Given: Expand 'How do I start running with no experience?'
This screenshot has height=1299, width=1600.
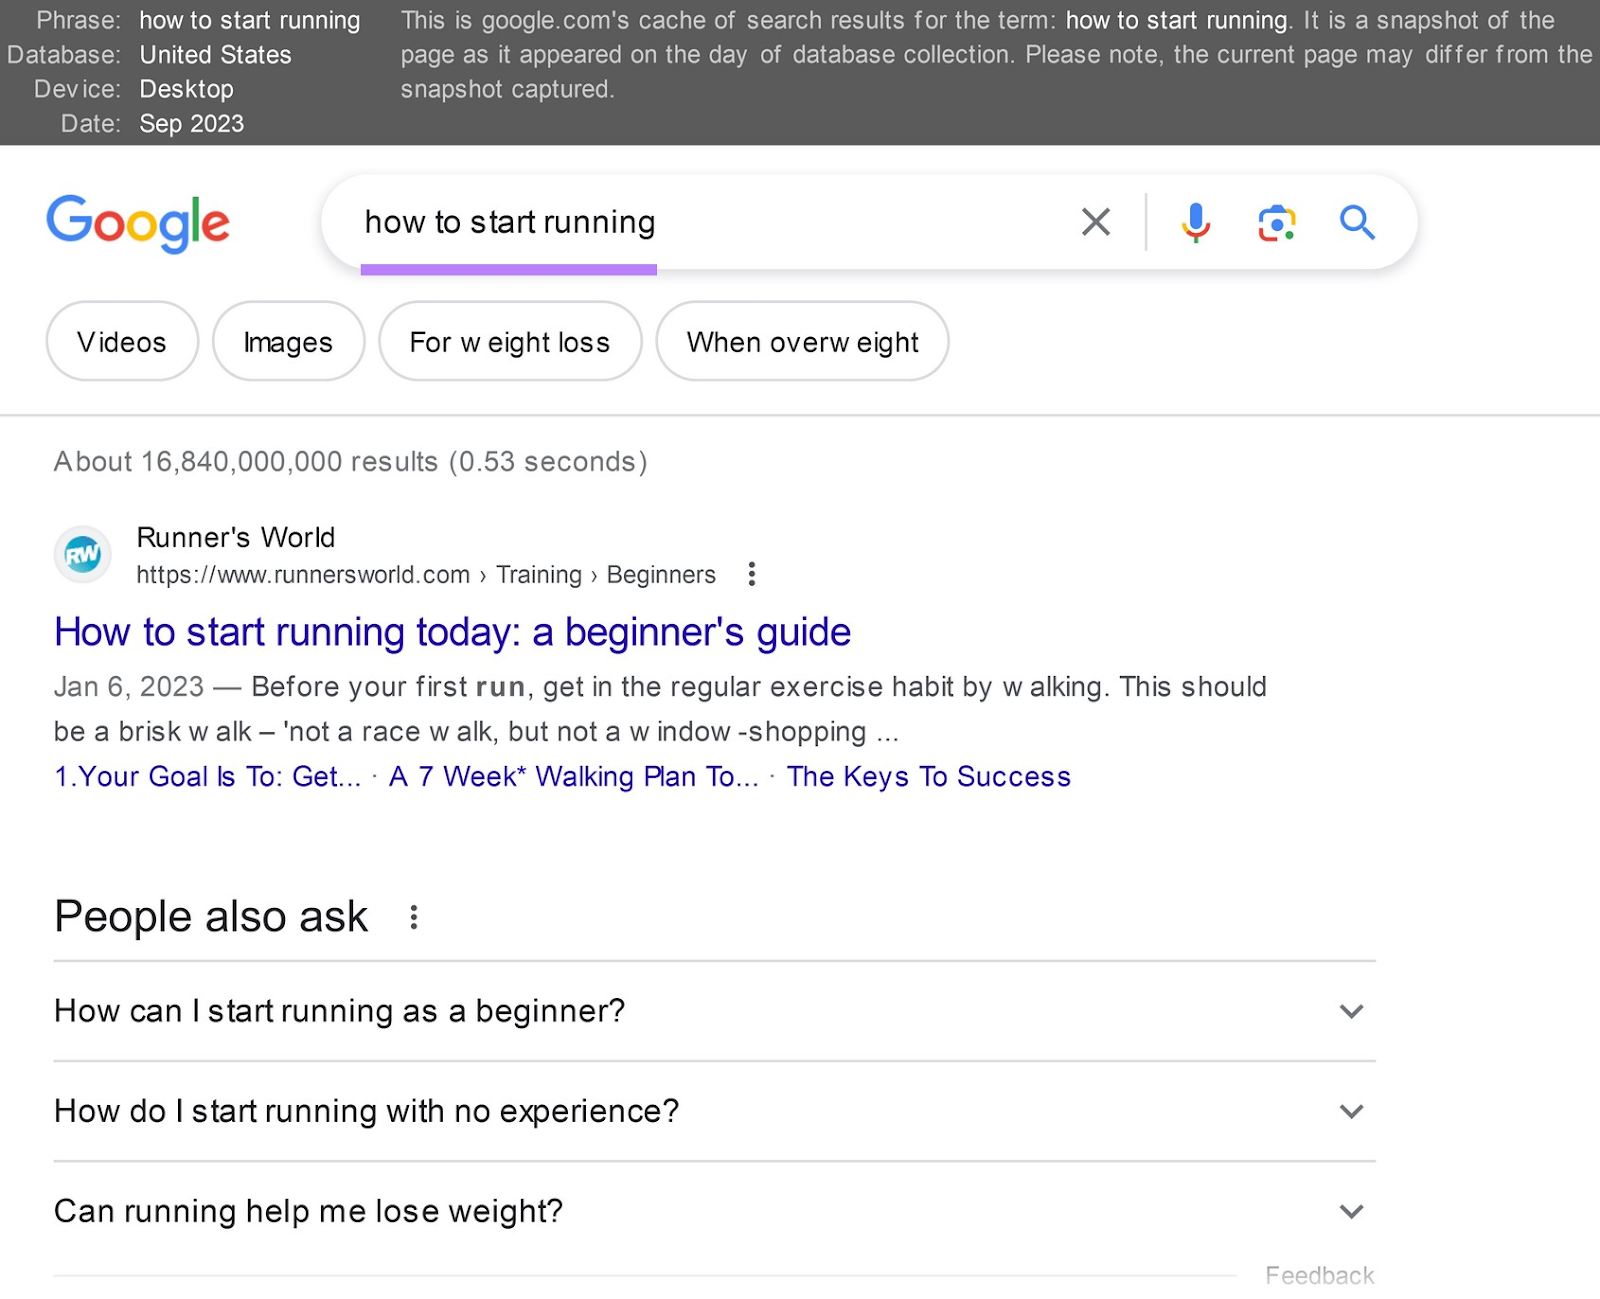Looking at the screenshot, I should click(x=1351, y=1111).
